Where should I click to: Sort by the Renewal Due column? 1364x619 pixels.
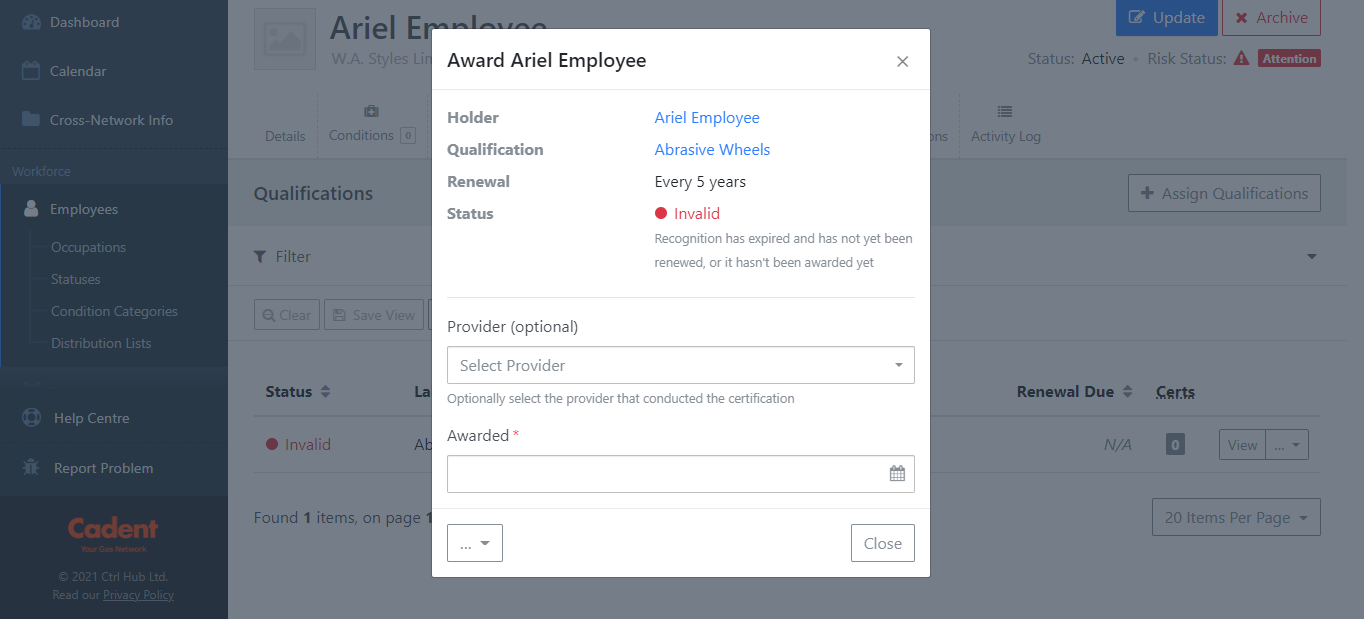coord(1075,392)
